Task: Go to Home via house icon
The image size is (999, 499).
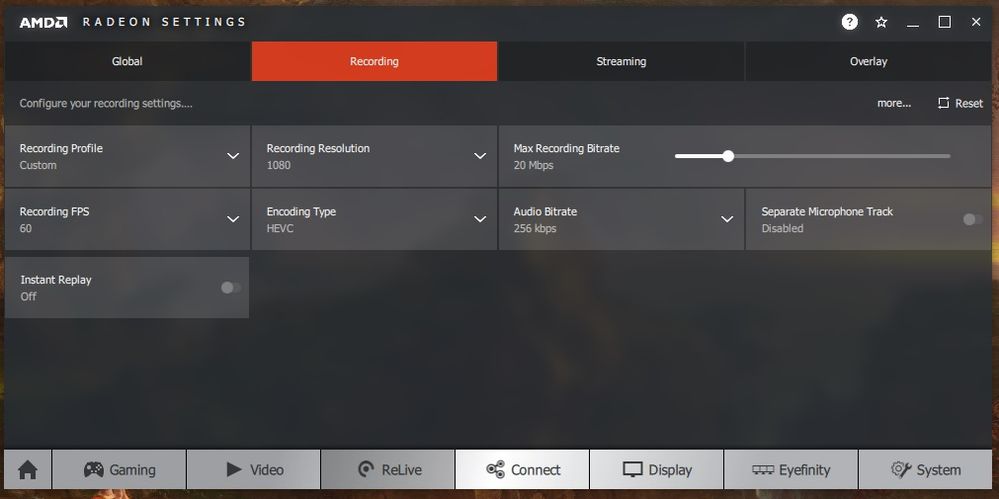Action: point(27,470)
